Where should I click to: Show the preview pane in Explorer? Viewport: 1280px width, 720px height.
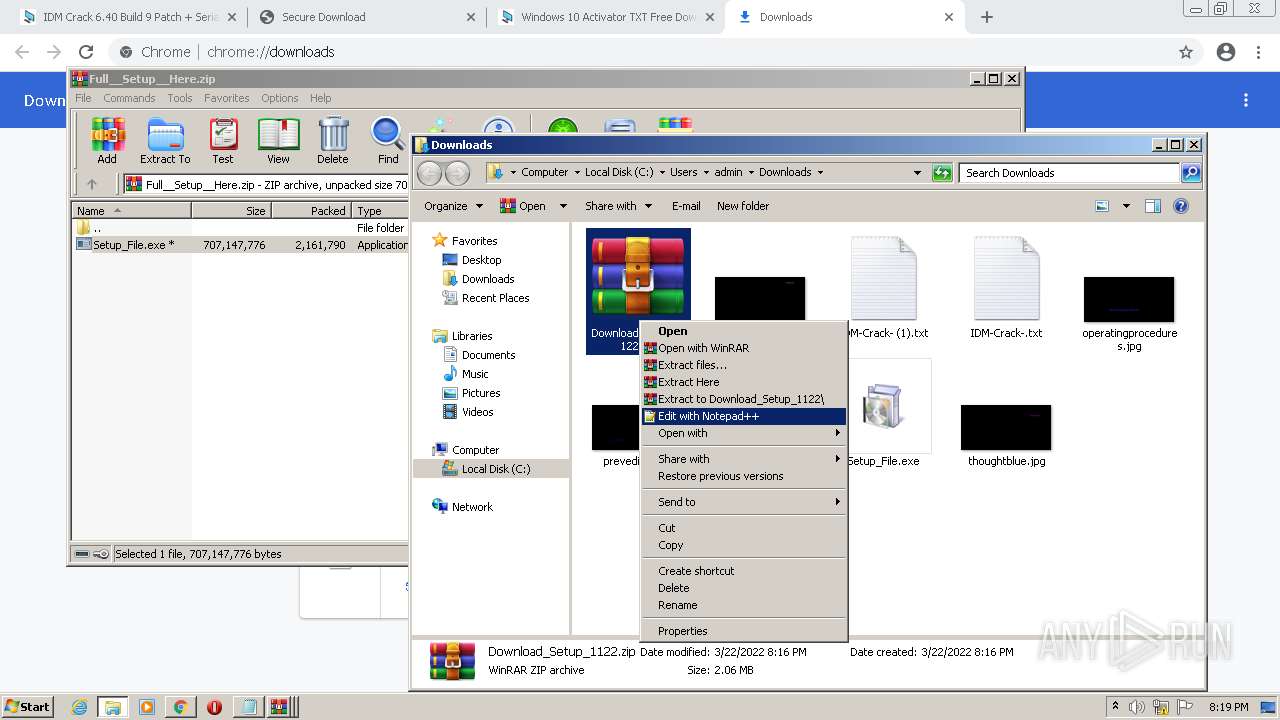[x=1153, y=206]
